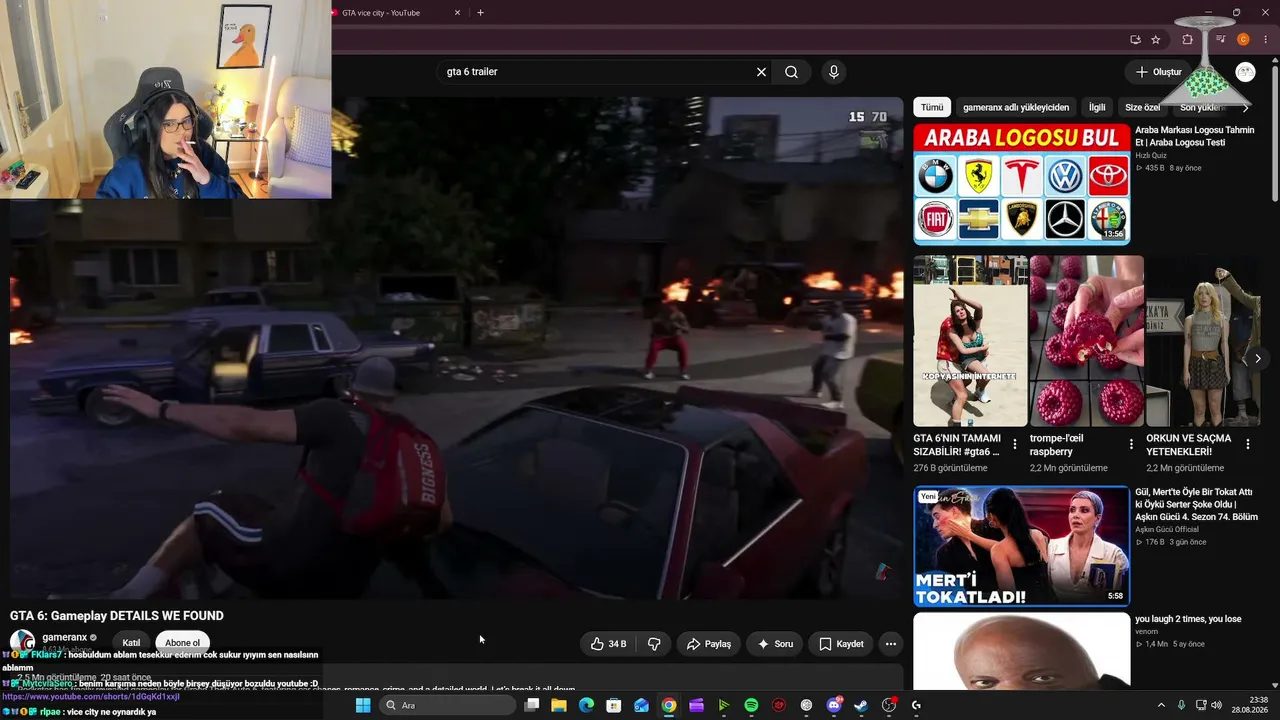Open gameranx channel name link
The height and width of the screenshot is (720, 1280).
tap(64, 637)
